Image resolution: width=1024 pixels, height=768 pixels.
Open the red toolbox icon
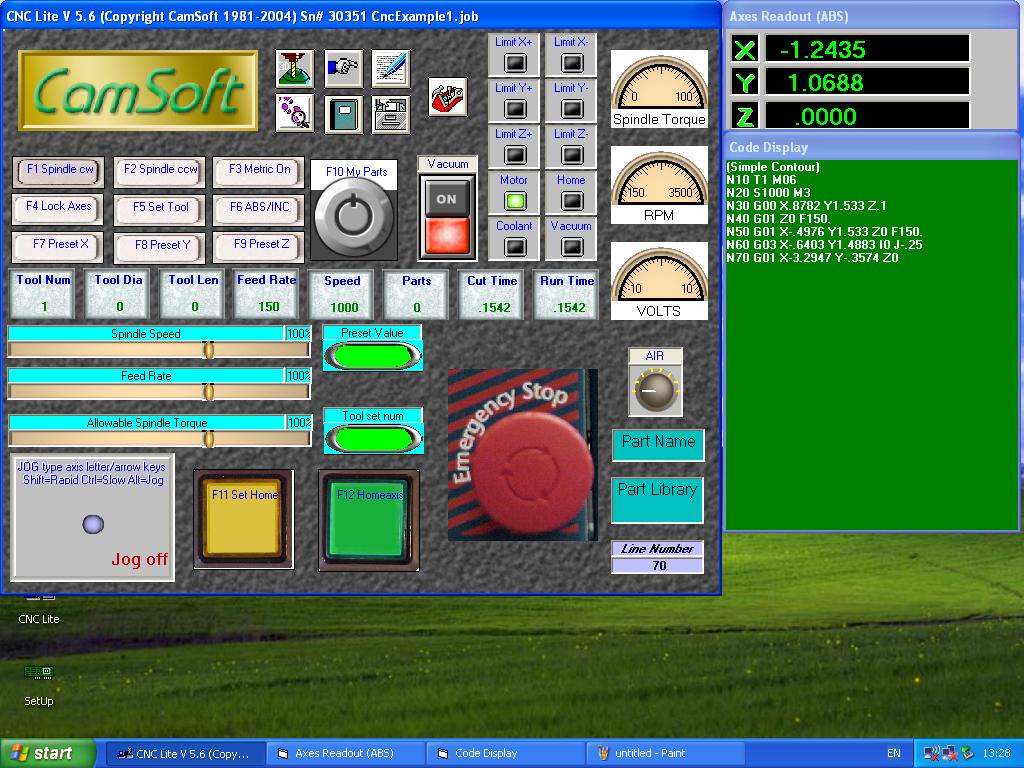[448, 97]
